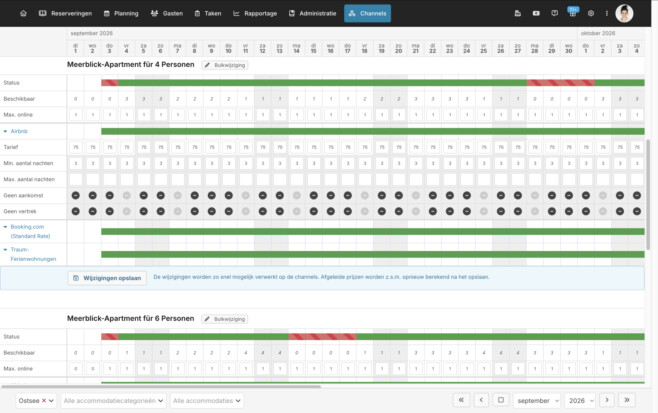Image resolution: width=658 pixels, height=413 pixels.
Task: Click the Traum-Ferienwohnungen green availability bar
Action: click(373, 254)
